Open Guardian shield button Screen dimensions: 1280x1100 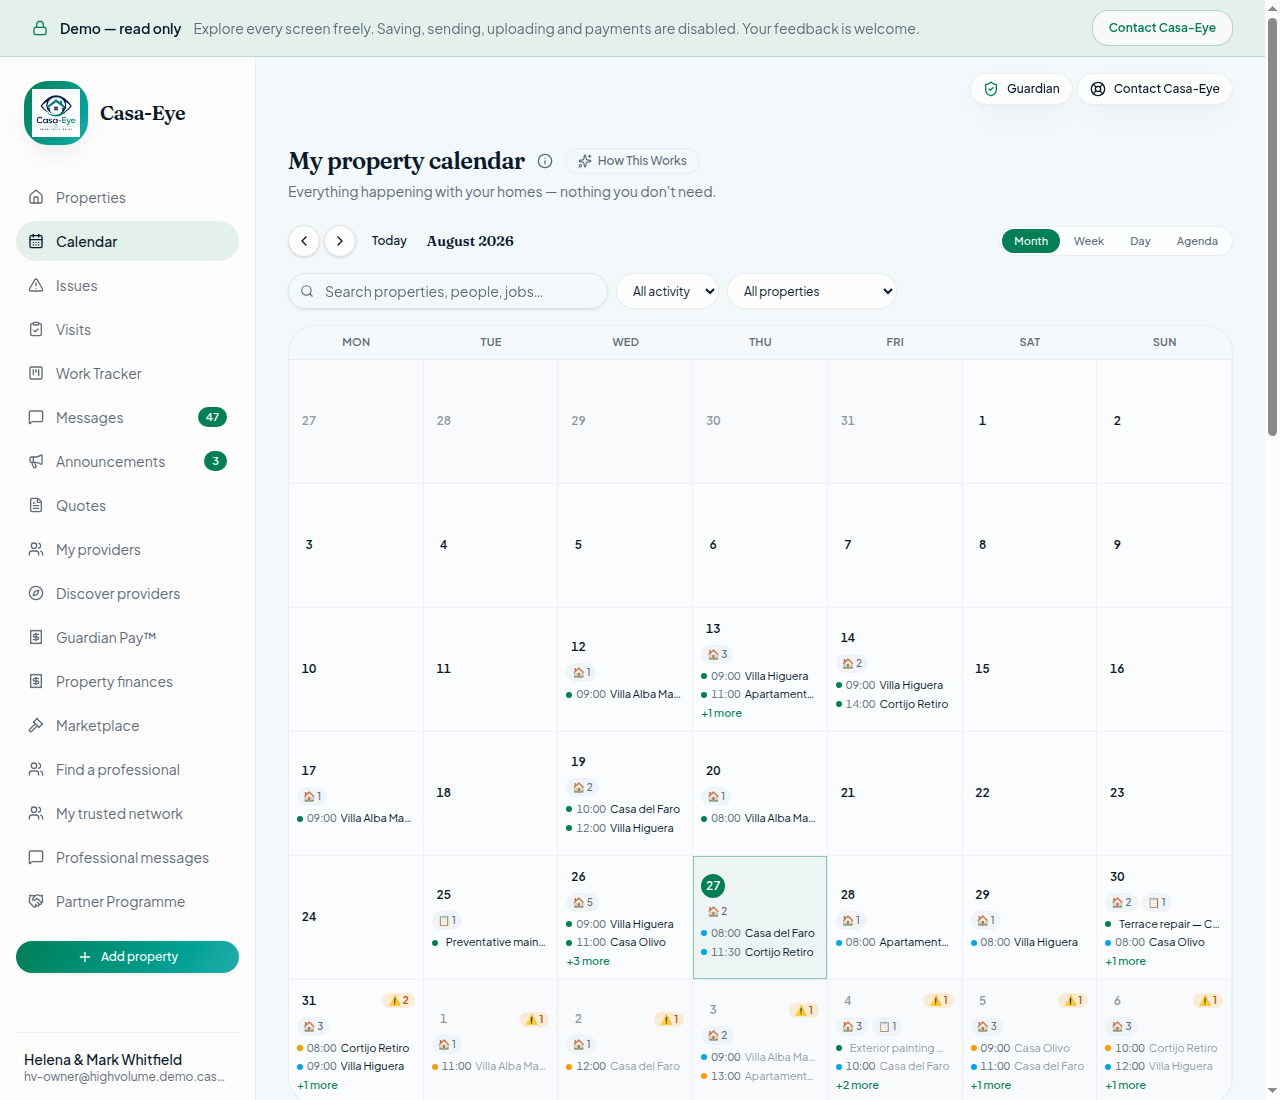tap(1021, 89)
